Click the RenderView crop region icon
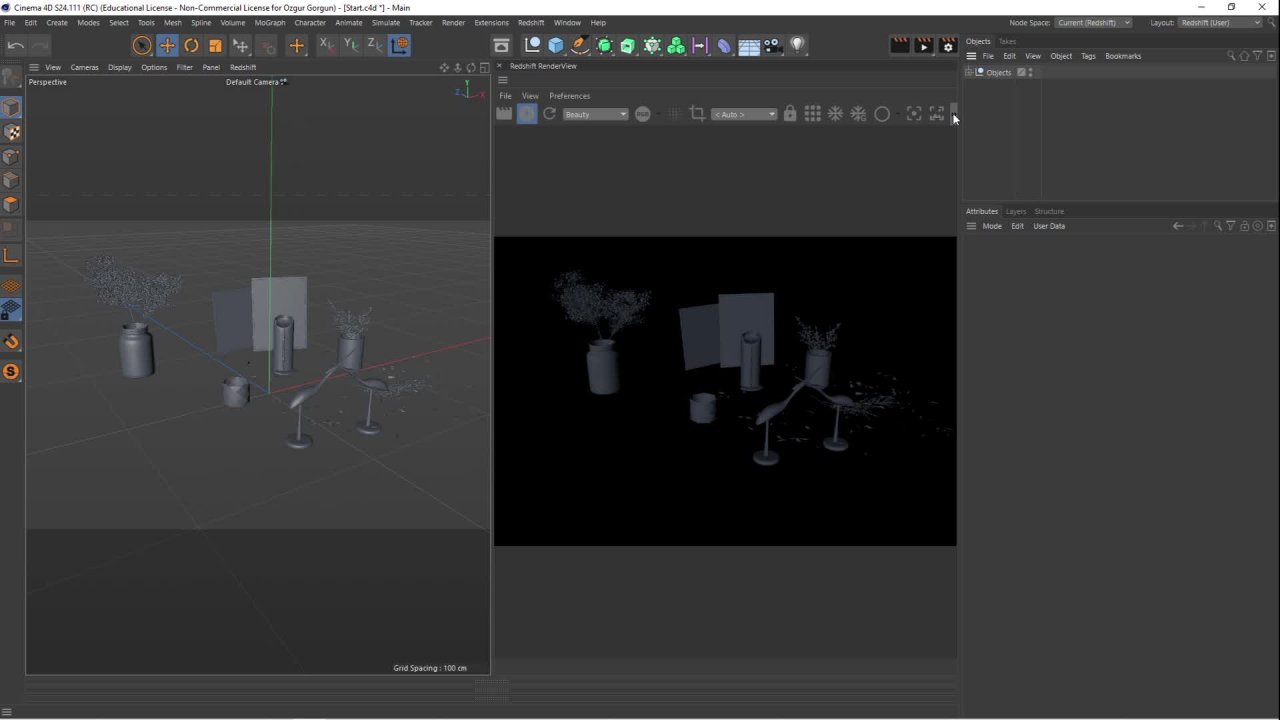 tap(697, 114)
